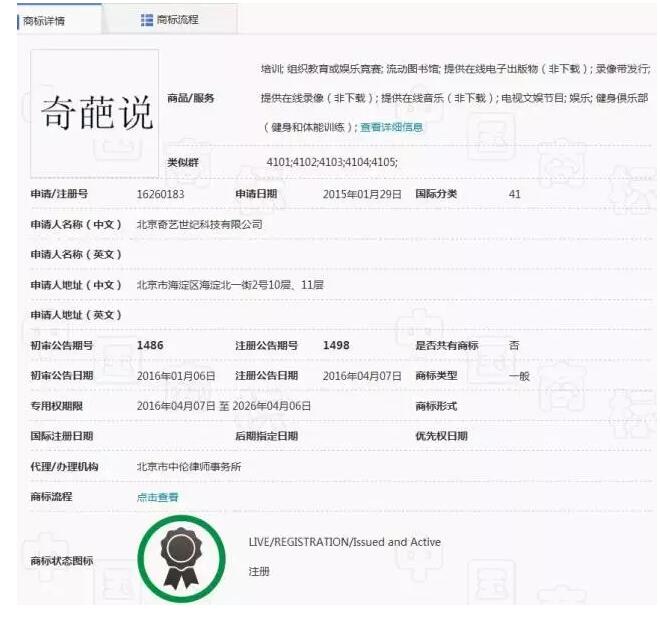
Task: Click the 申请人名称（英文） label
Action: [76, 254]
